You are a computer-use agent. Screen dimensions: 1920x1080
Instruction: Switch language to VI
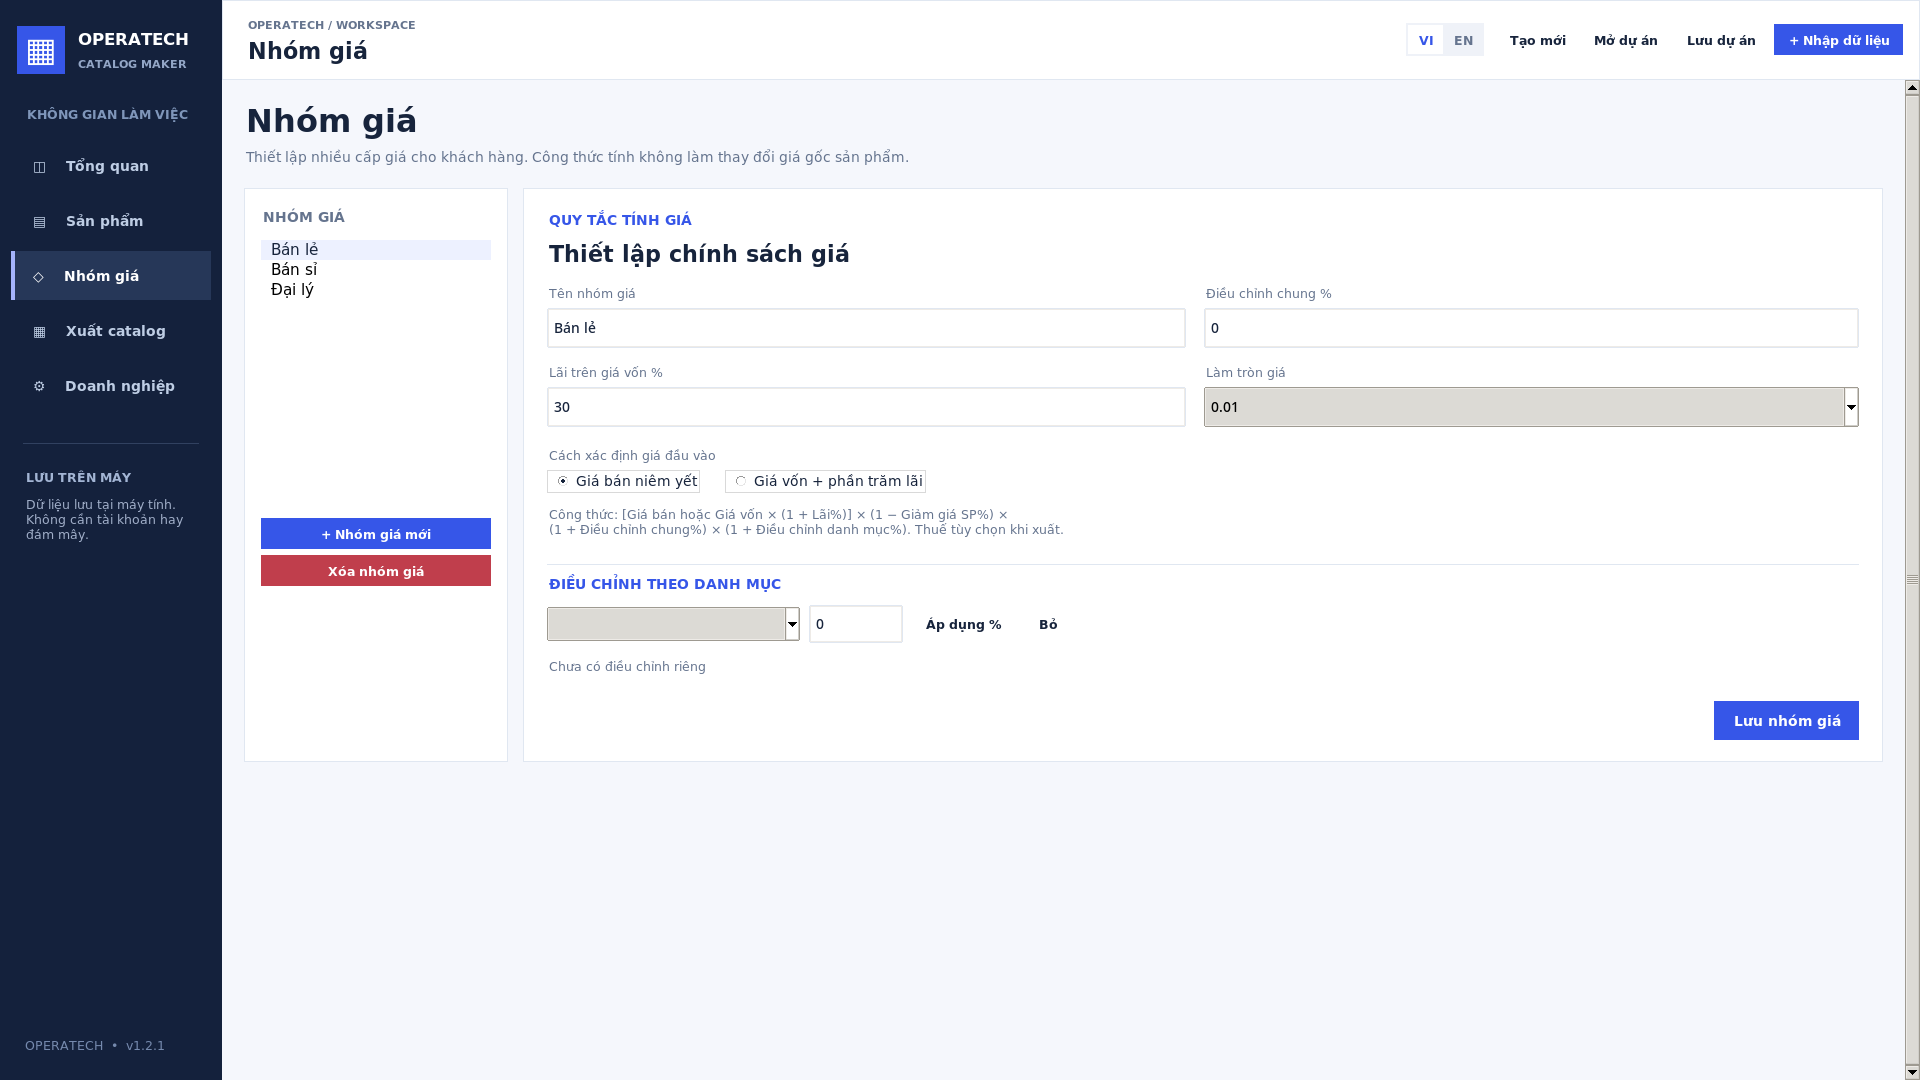pyautogui.click(x=1426, y=40)
